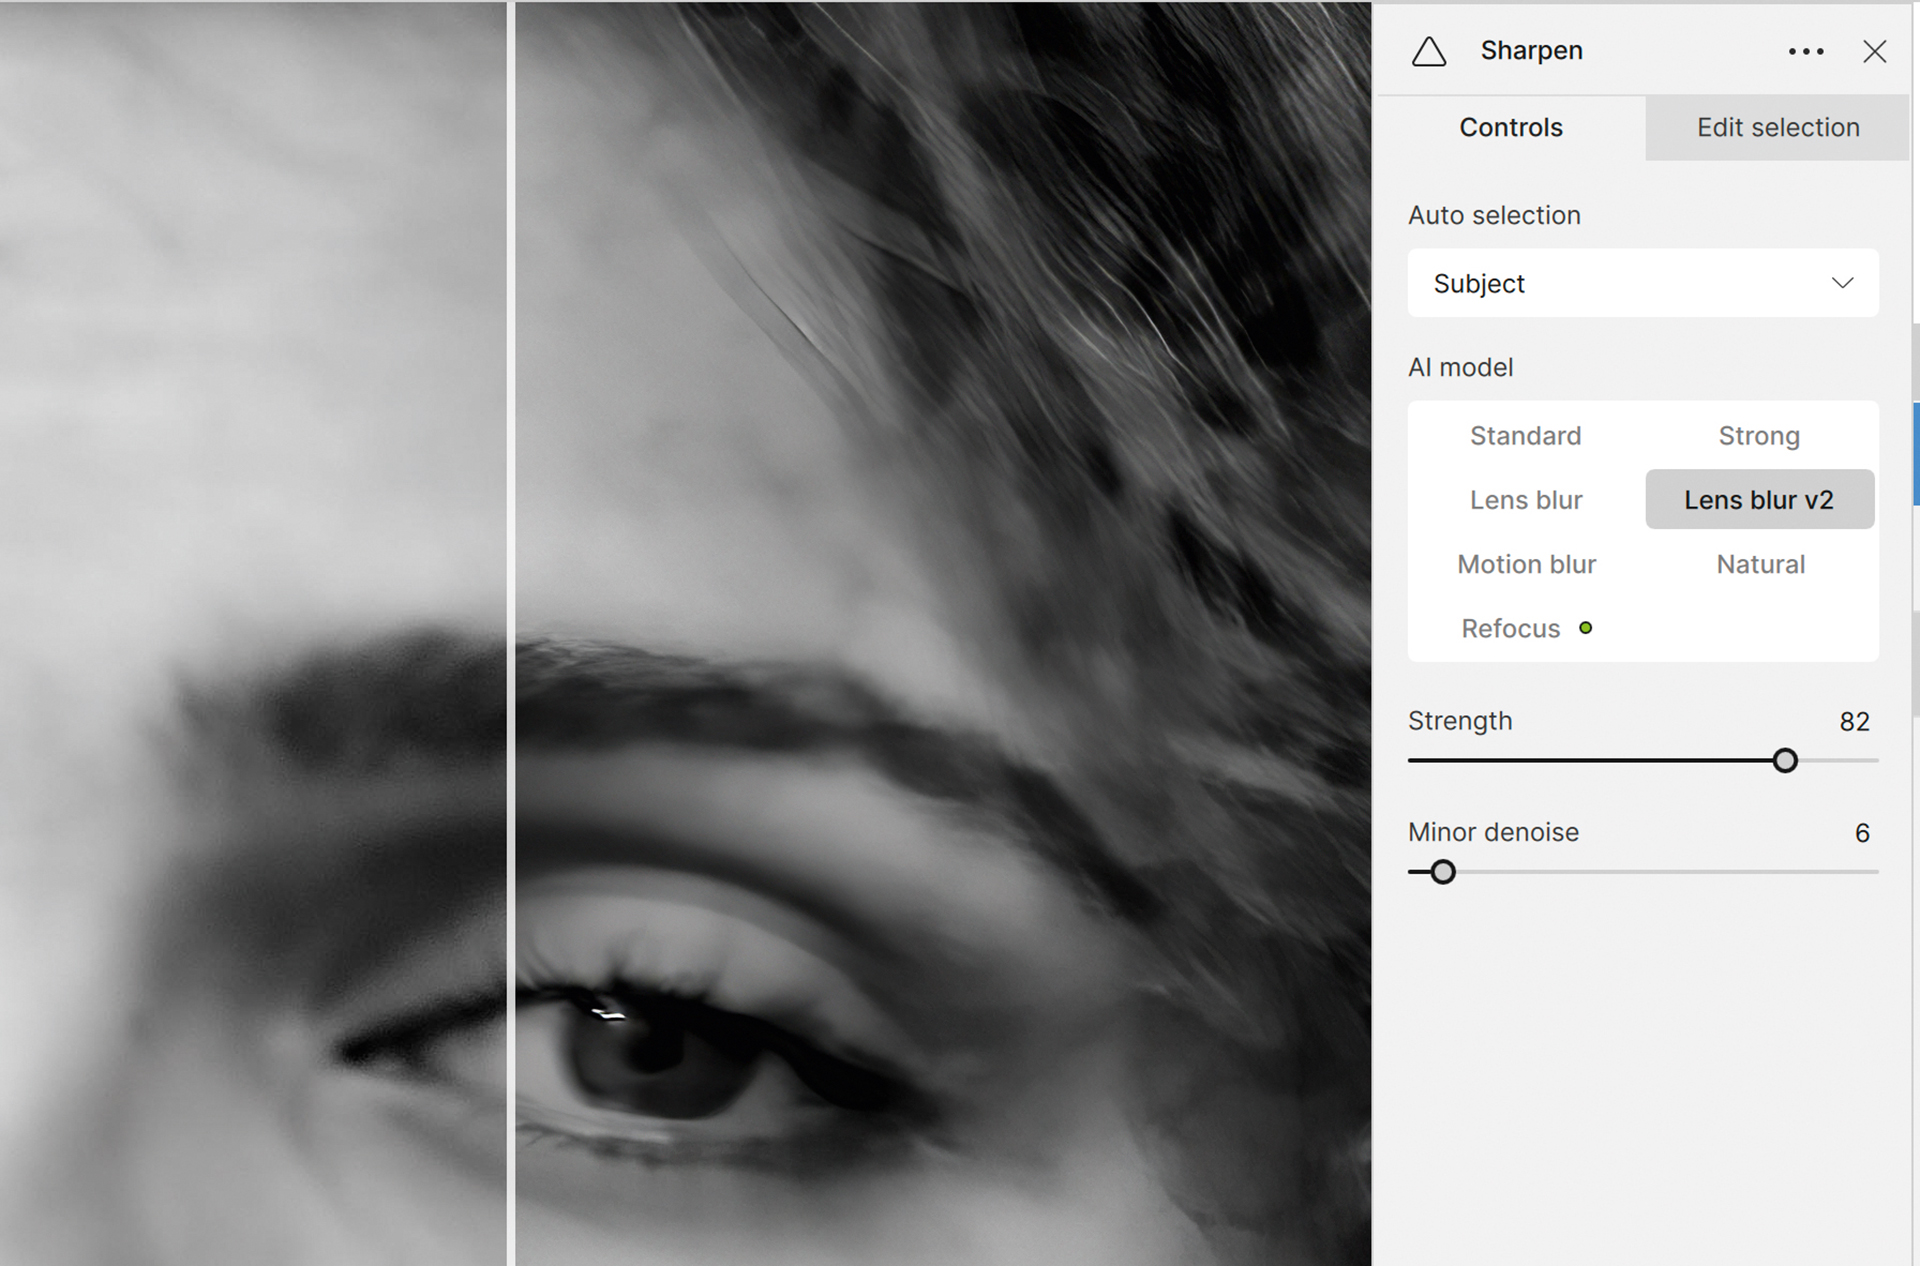Select the Refocus AI model

(1510, 629)
